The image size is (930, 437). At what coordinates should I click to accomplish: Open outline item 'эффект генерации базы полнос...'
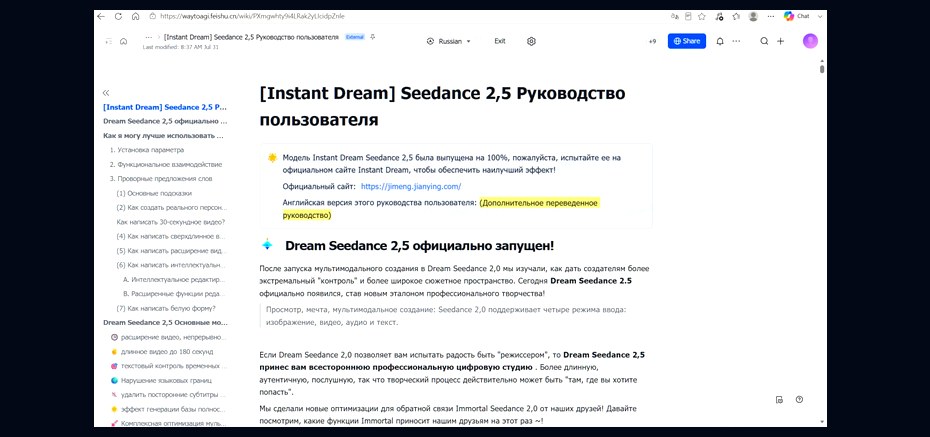coord(168,409)
